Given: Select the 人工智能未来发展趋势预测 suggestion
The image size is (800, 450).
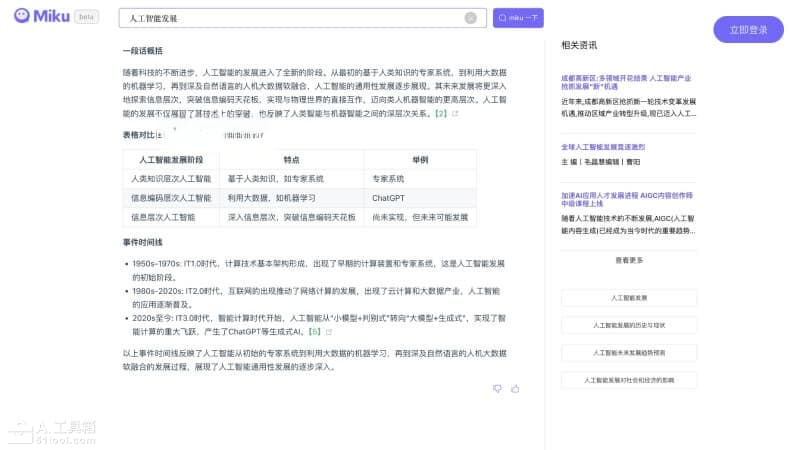Looking at the screenshot, I should point(629,352).
